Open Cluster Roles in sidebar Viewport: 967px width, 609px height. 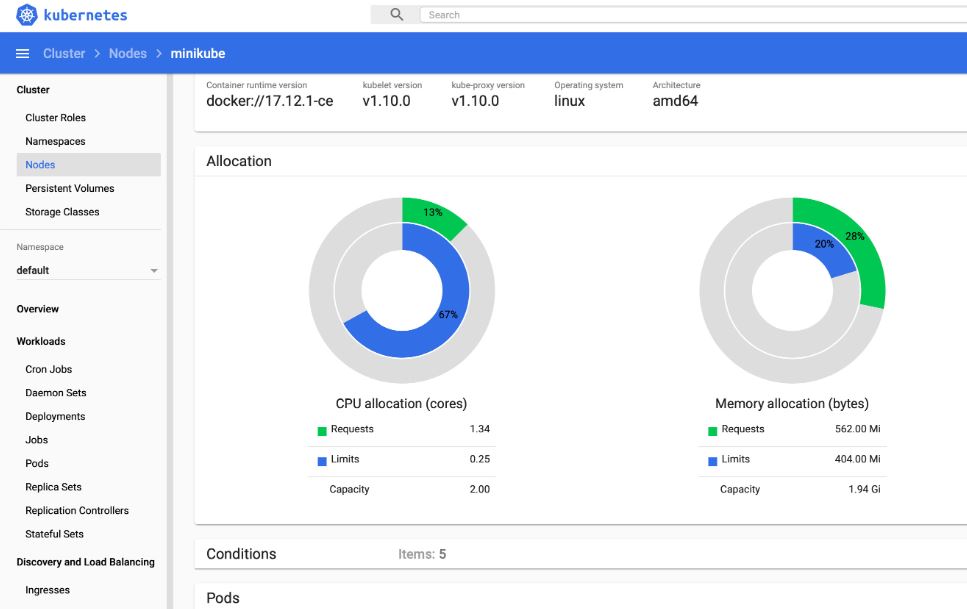pos(56,117)
